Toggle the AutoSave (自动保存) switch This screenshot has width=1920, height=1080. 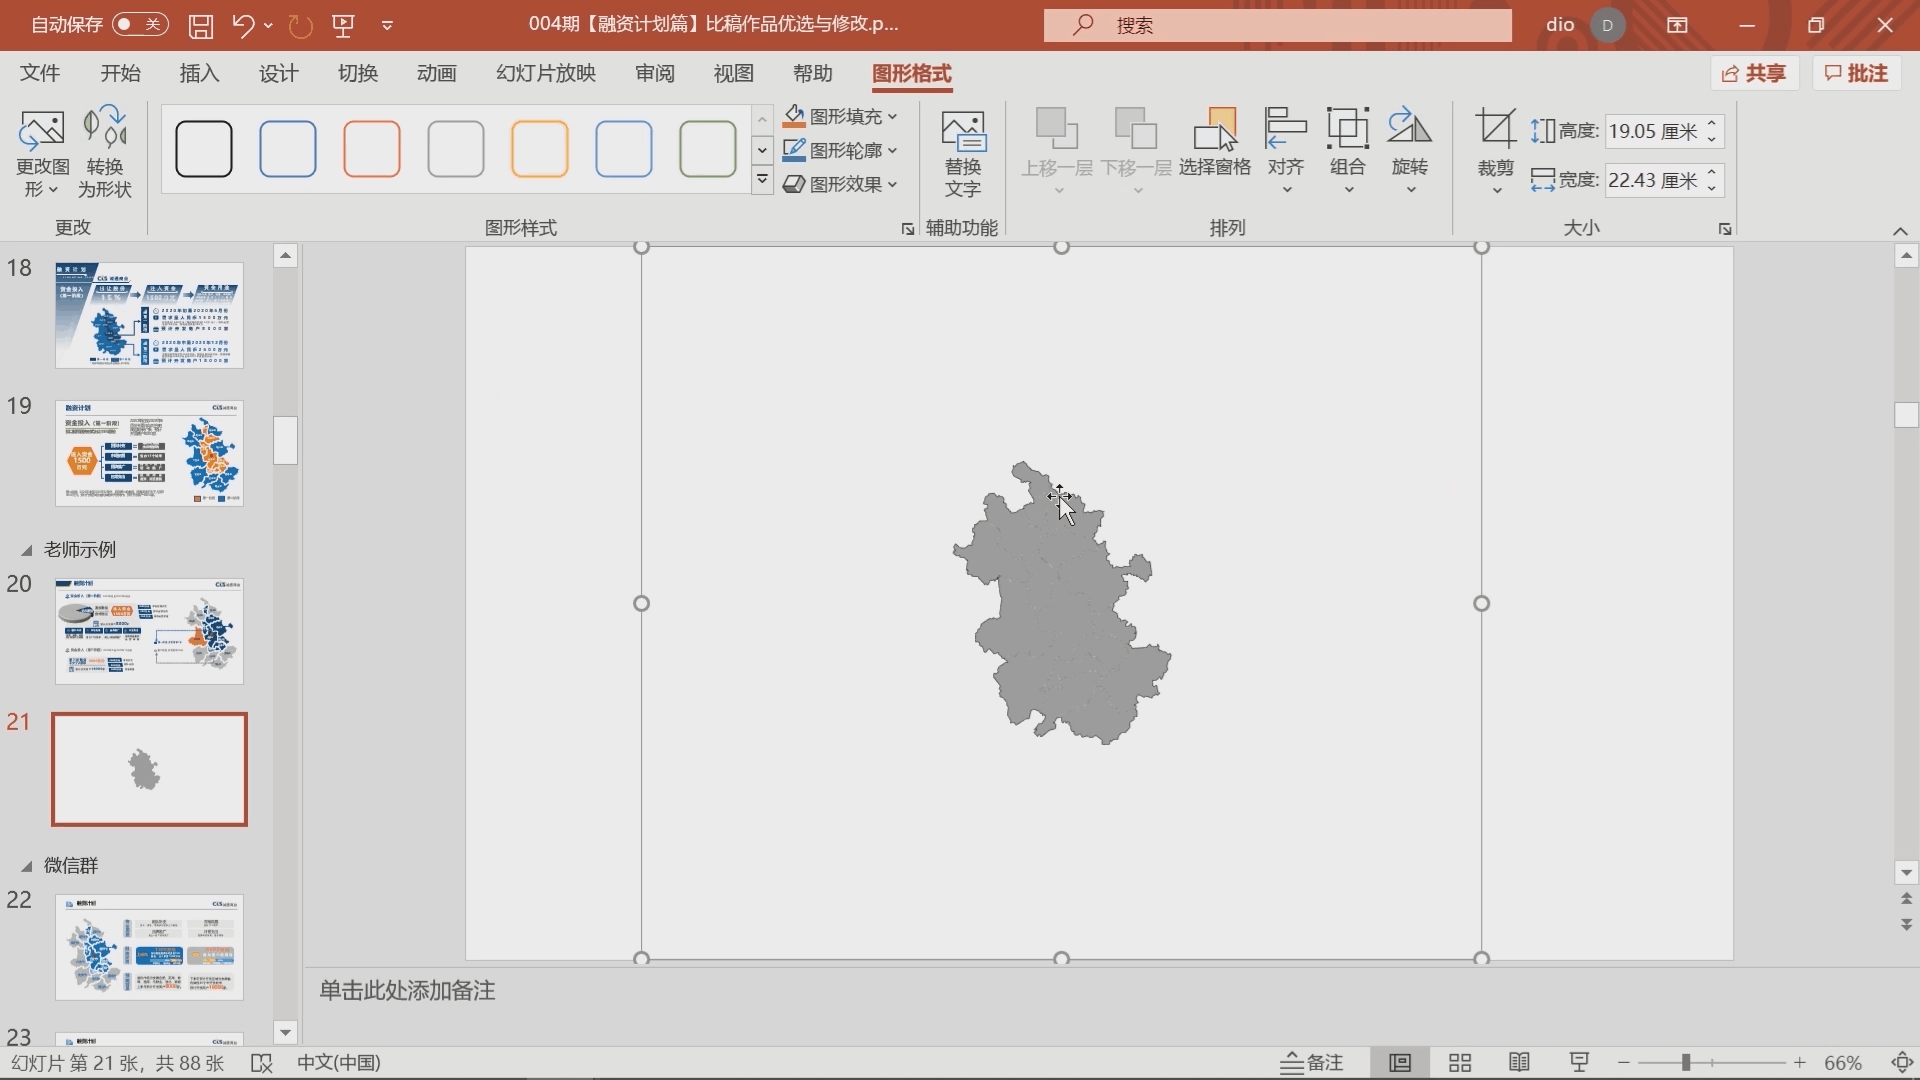(x=139, y=25)
